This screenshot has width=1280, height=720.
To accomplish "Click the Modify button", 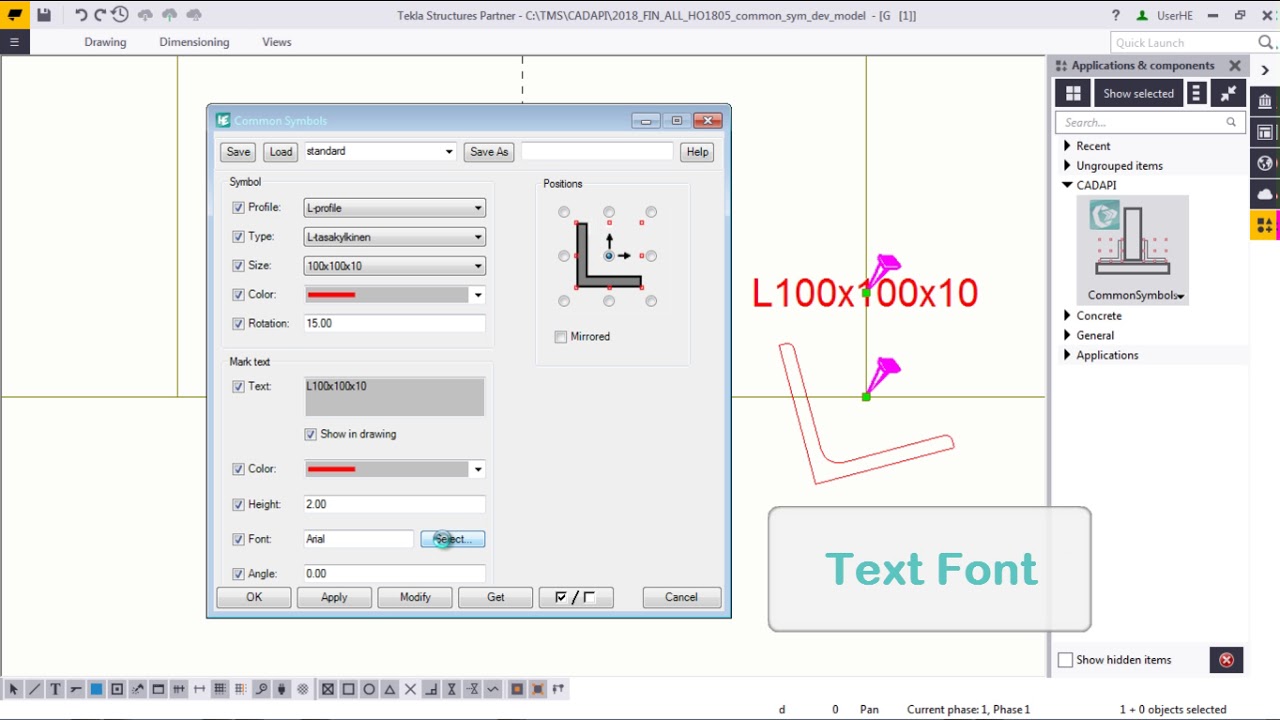I will coord(415,597).
